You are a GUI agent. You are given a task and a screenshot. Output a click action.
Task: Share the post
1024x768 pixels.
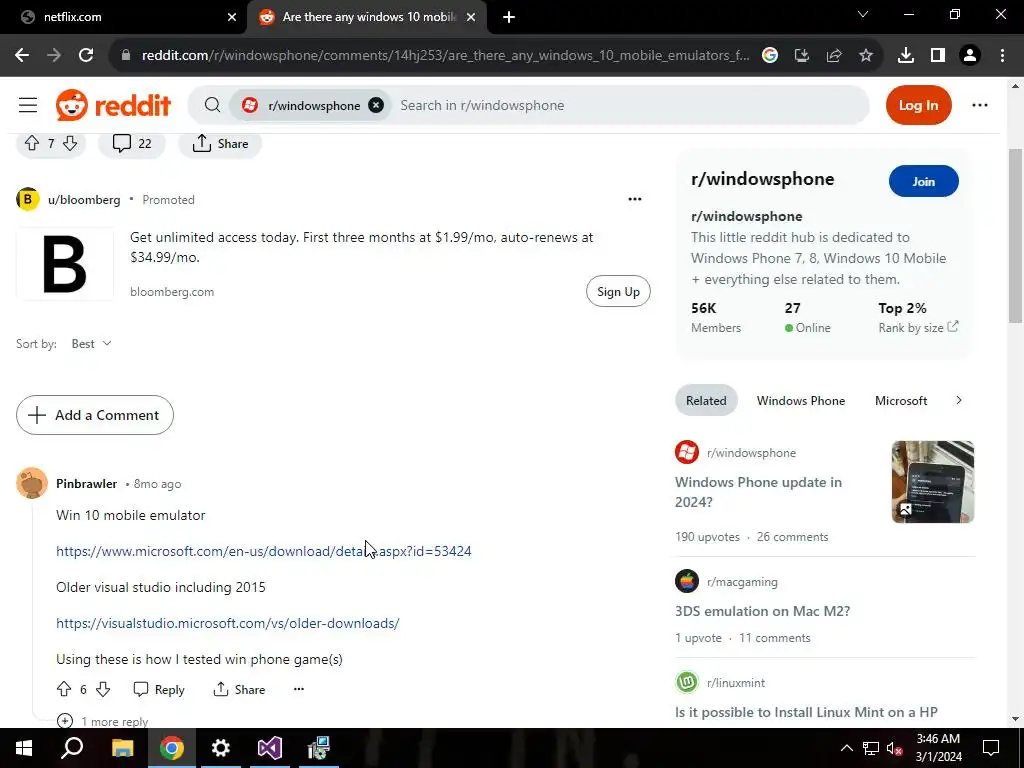220,143
